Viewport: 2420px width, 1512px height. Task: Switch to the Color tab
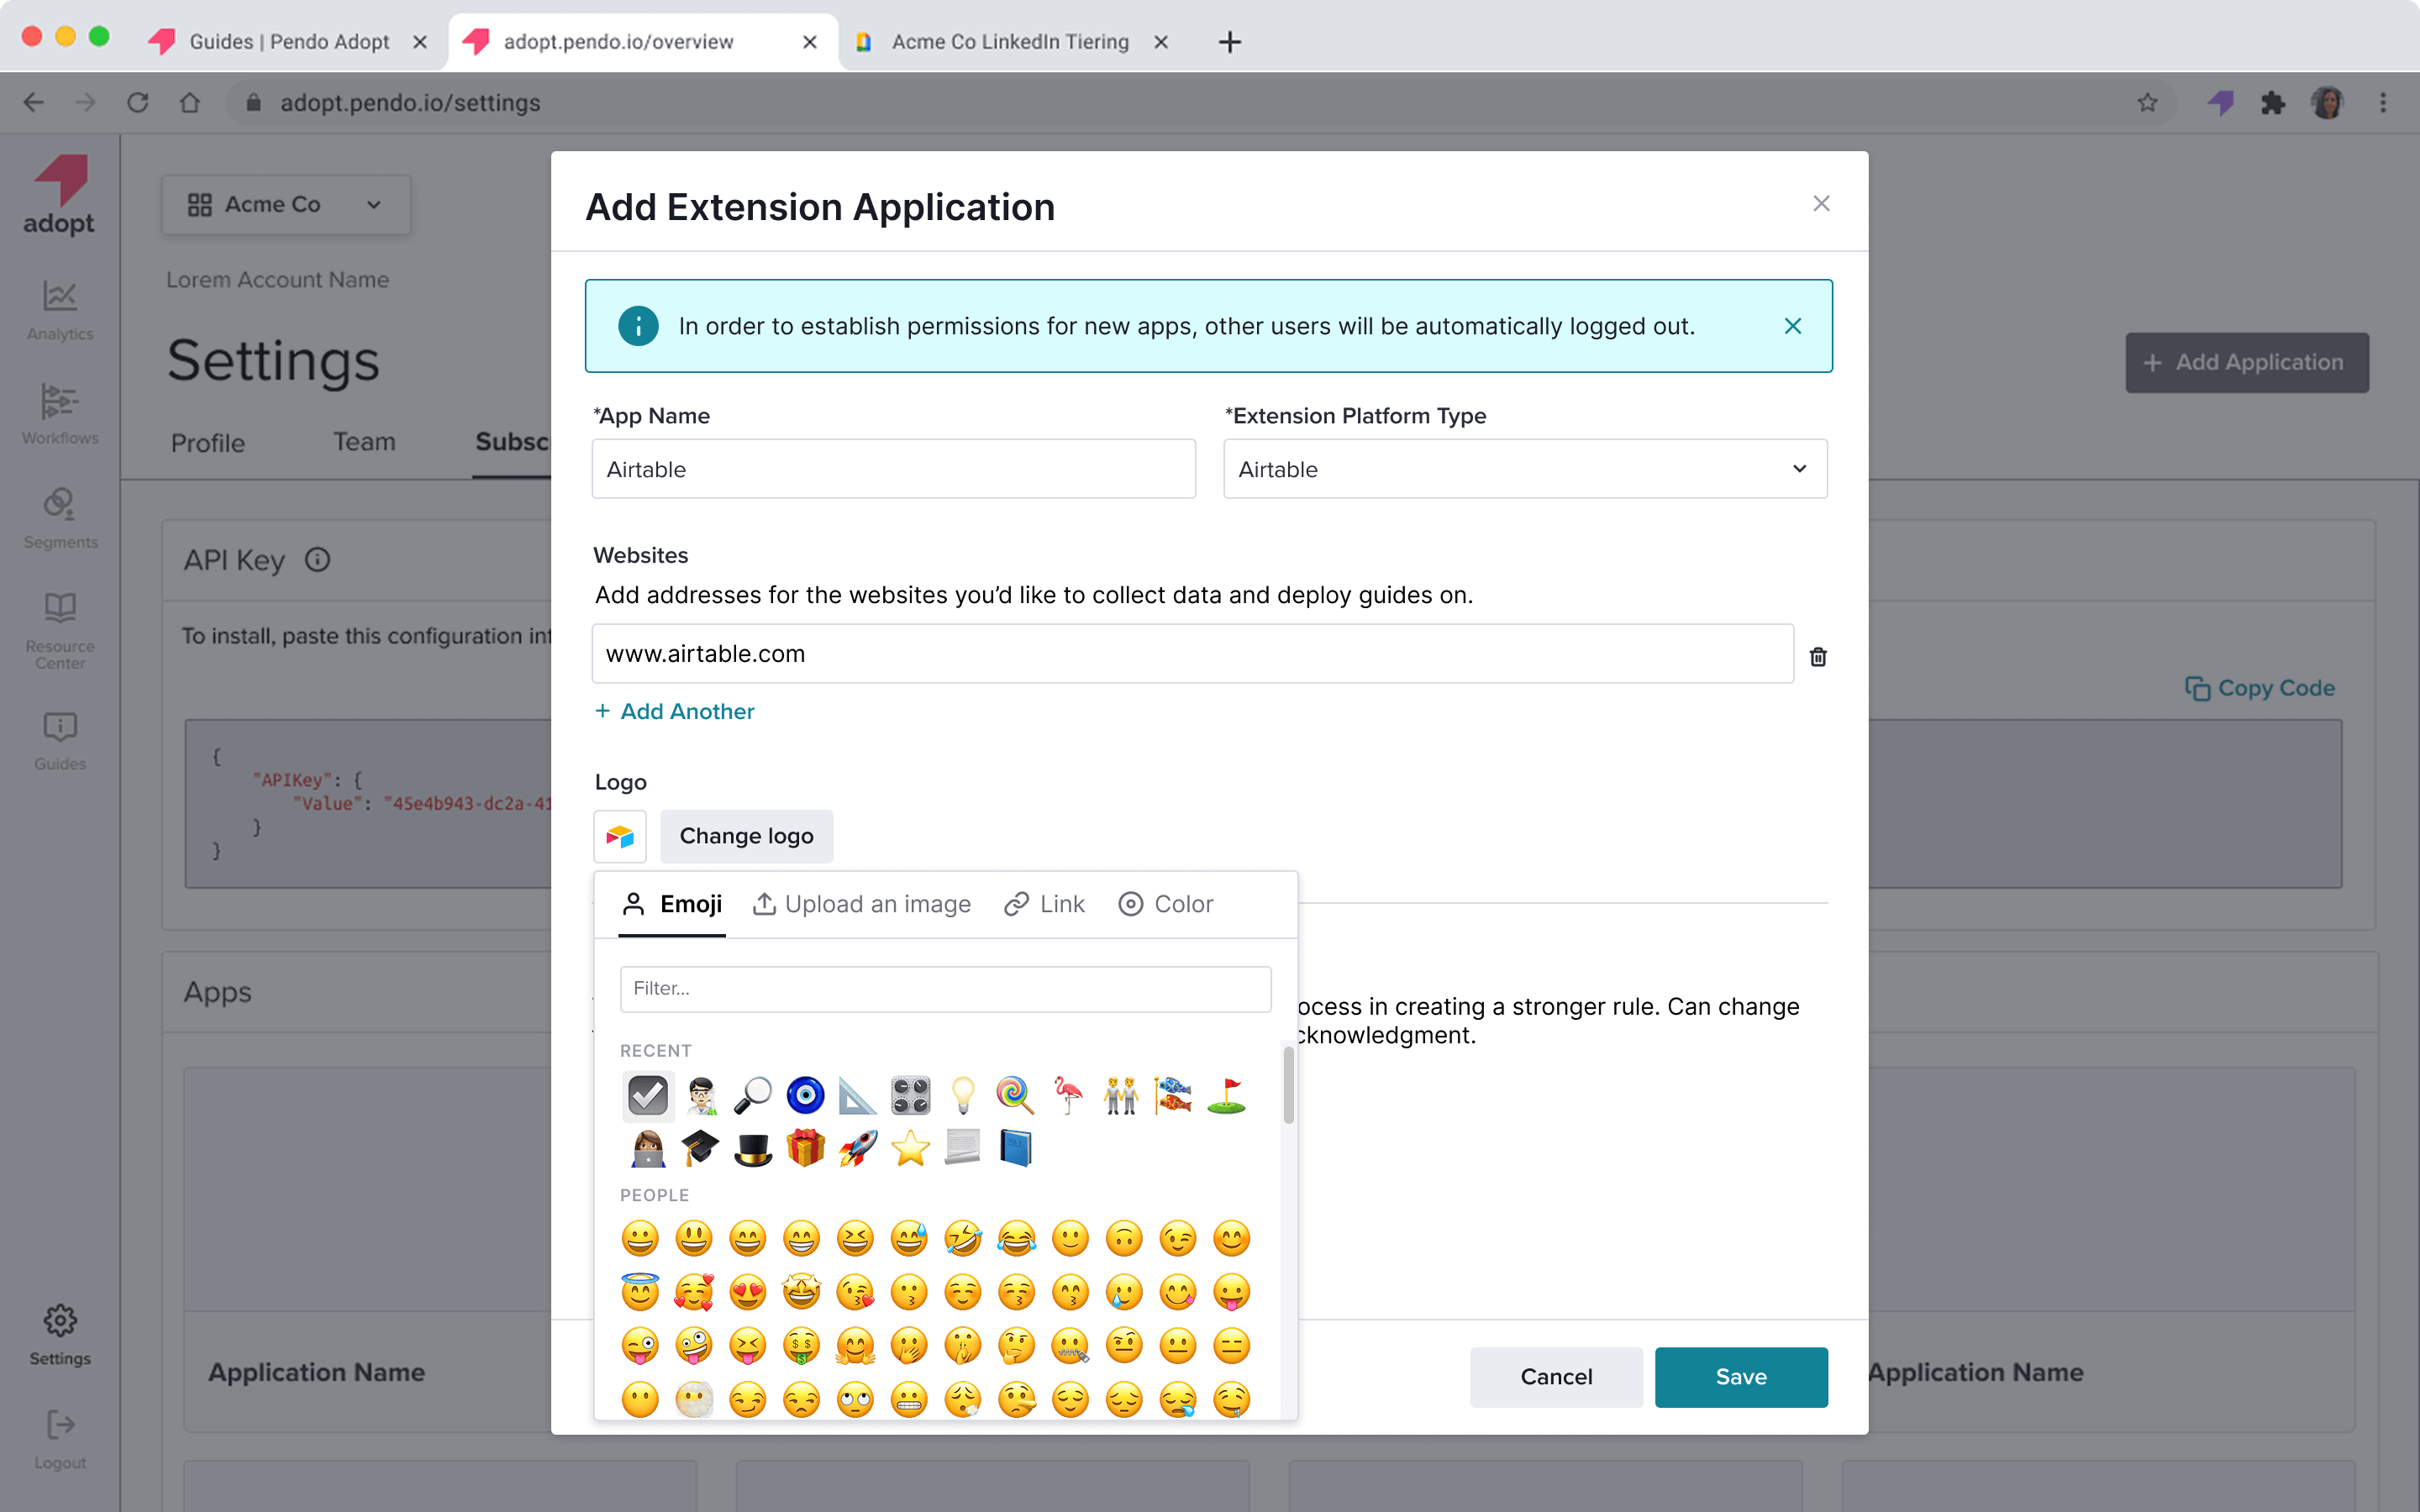1166,904
